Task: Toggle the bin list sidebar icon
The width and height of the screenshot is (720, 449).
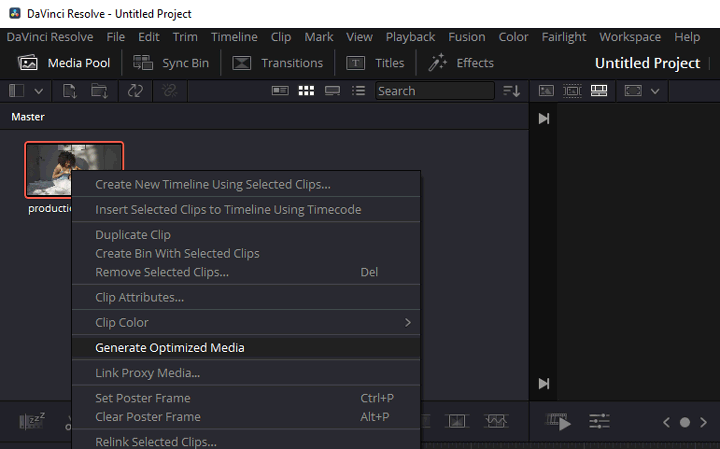Action: click(x=17, y=91)
